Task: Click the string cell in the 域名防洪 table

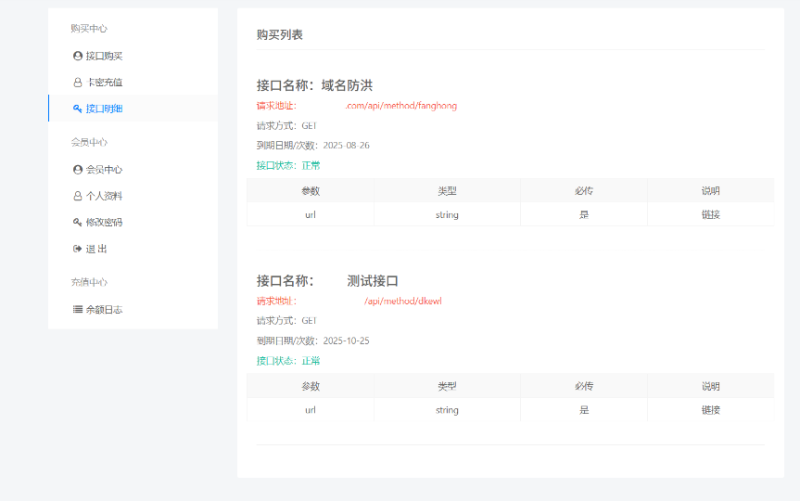Action: pyautogui.click(x=447, y=215)
